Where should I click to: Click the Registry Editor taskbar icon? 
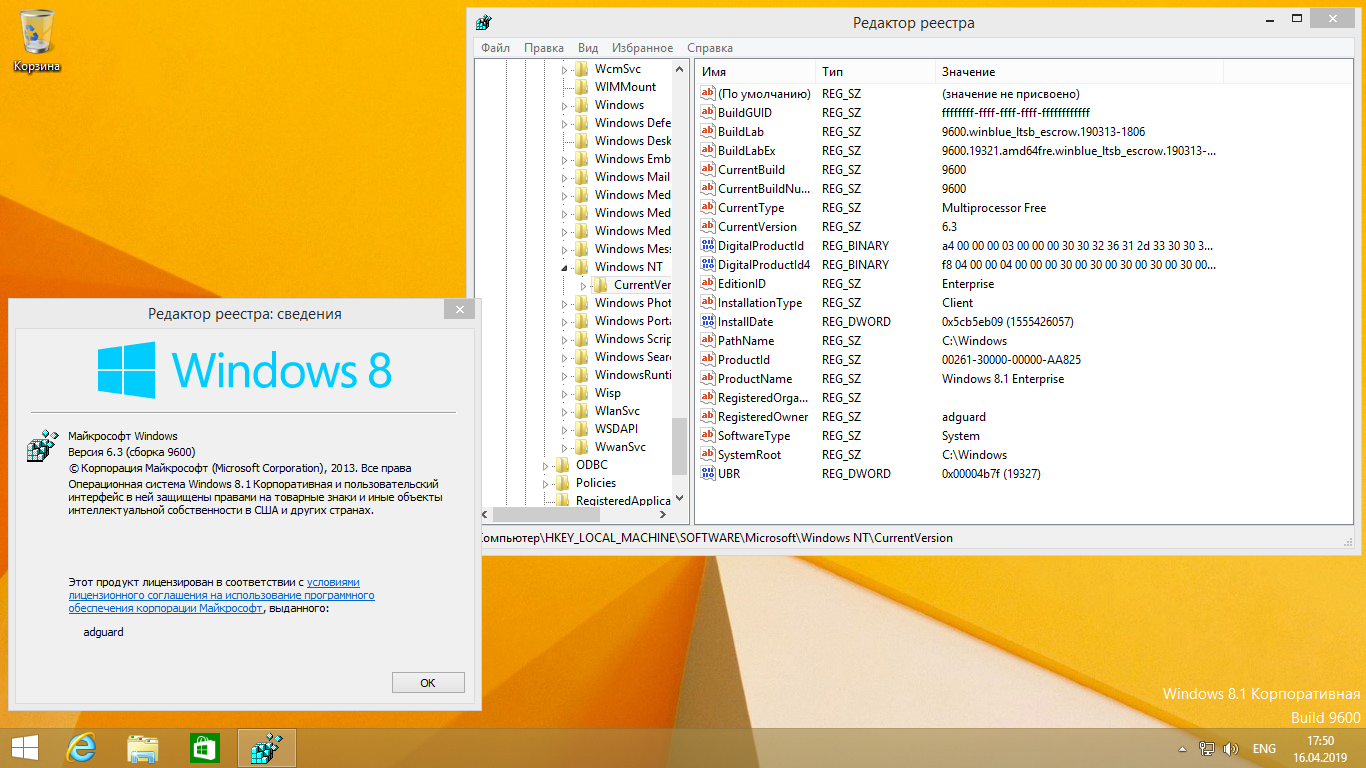point(267,748)
